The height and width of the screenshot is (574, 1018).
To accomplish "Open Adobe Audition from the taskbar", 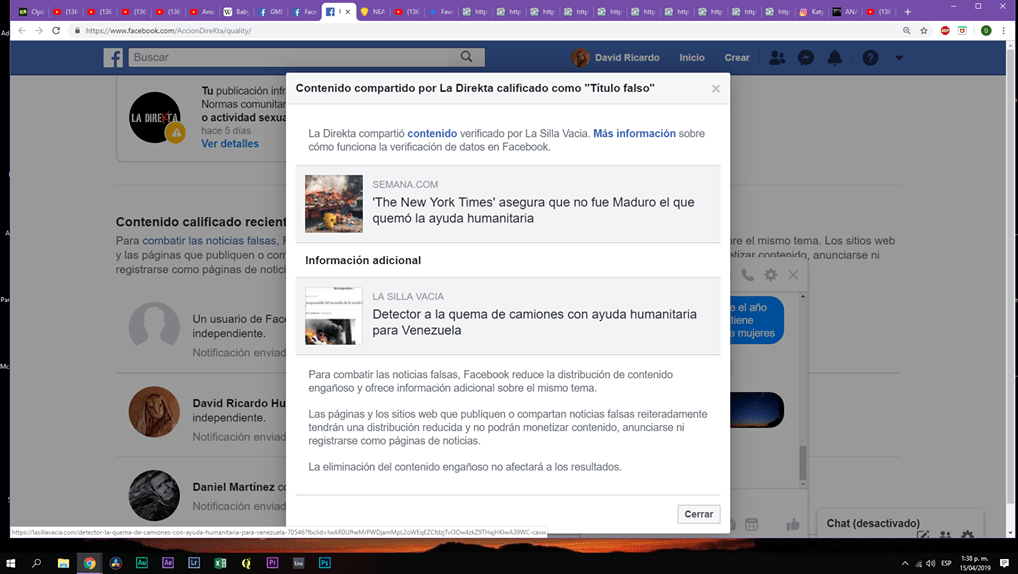I will pos(142,562).
